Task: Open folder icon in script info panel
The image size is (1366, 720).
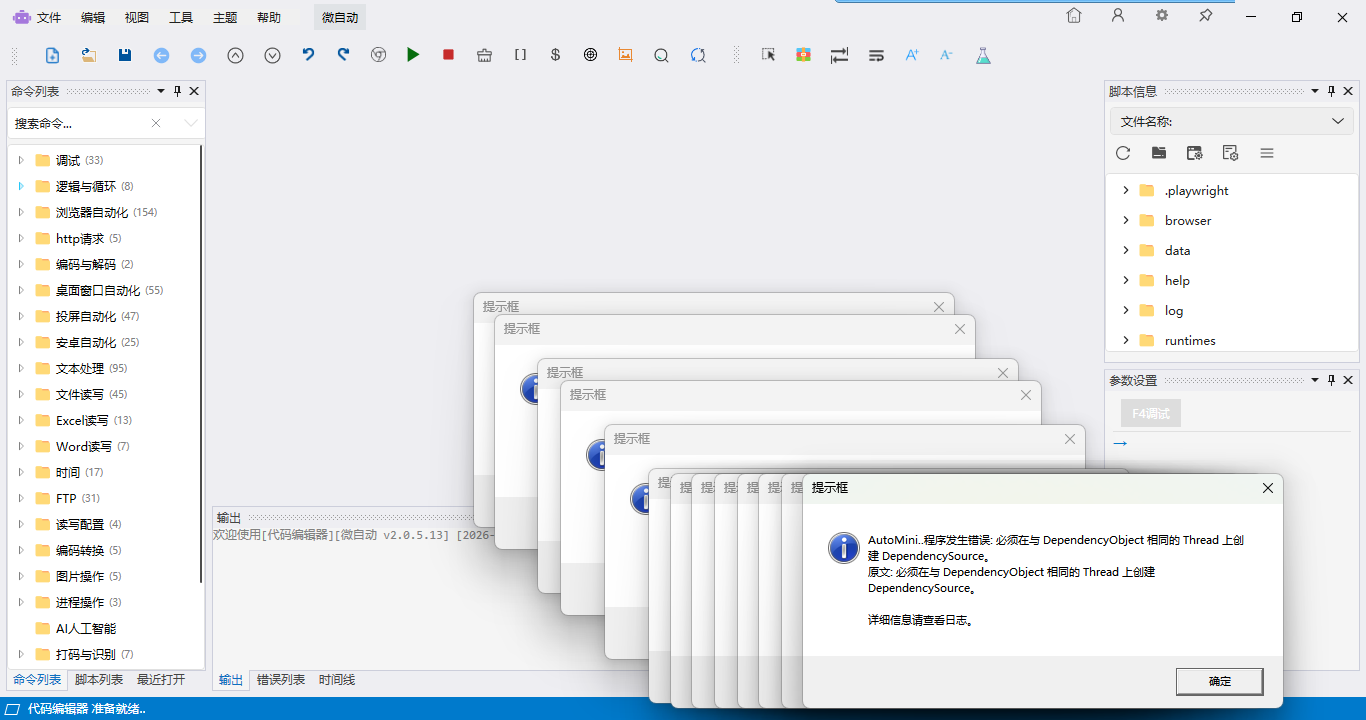Action: tap(1159, 153)
